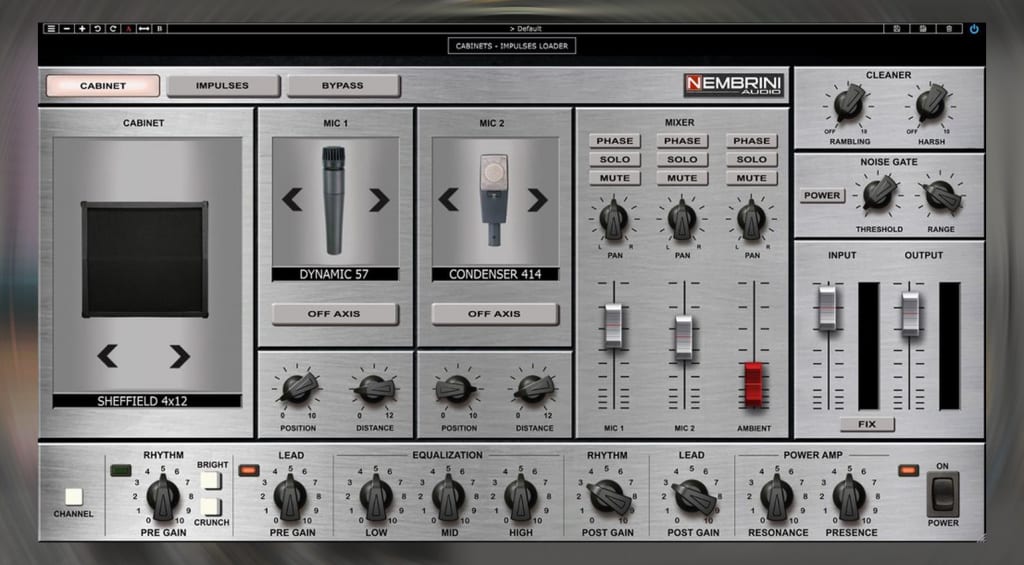Click the MIC 2 DISTANCE knob
The image size is (1024, 565).
tap(534, 388)
